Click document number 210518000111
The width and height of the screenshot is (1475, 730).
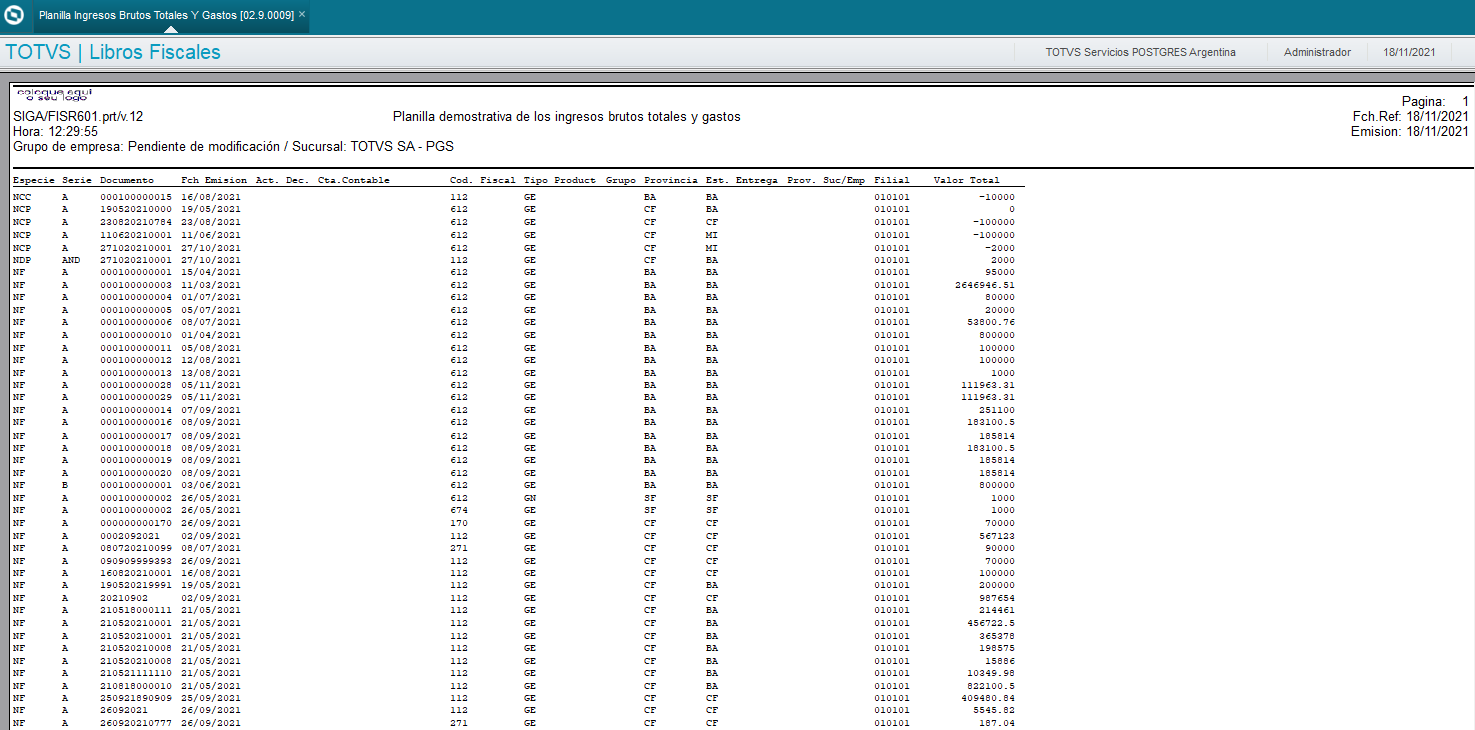(x=136, y=610)
